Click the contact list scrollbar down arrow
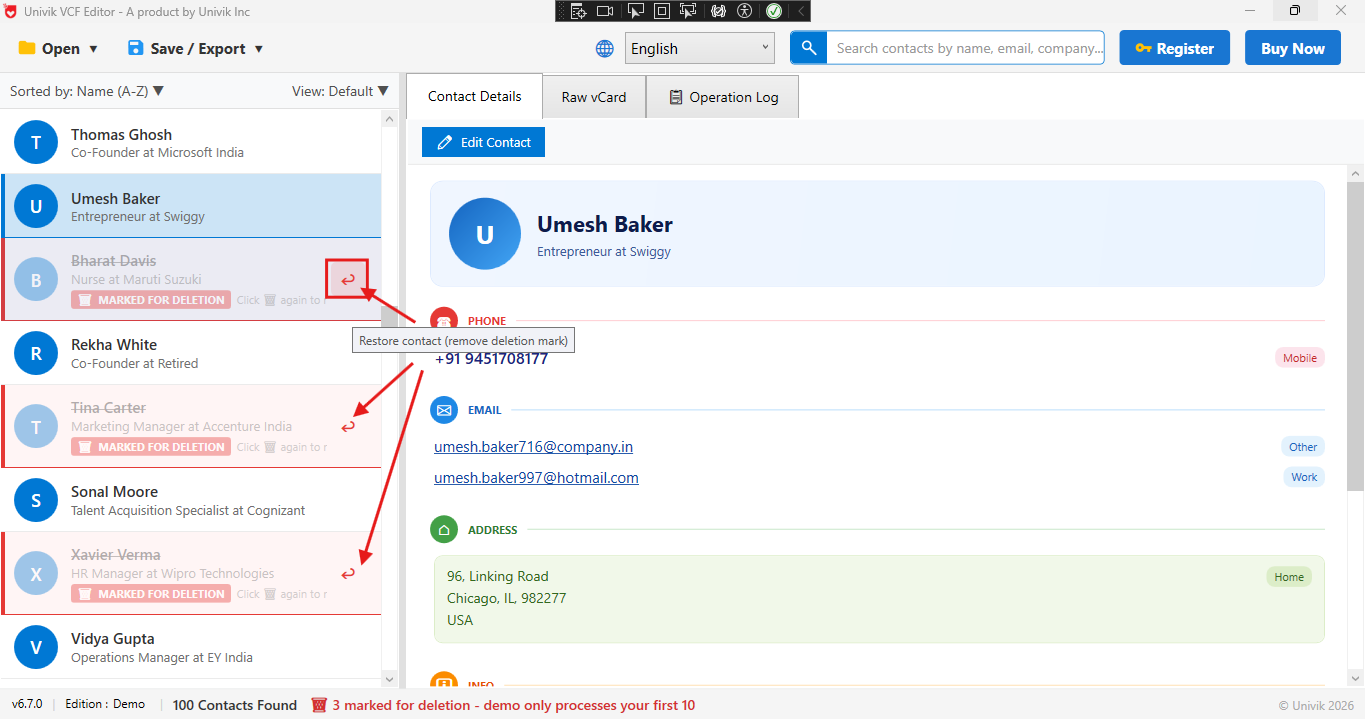 [x=390, y=679]
